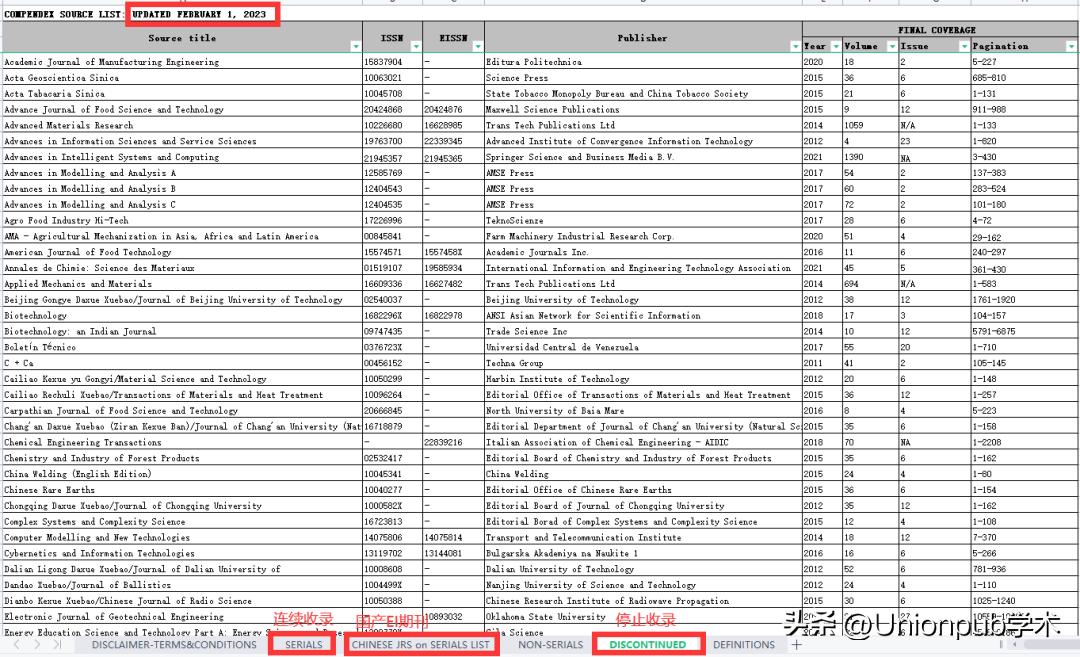
Task: Select cell 'Boletín Técnico'
Action: coord(182,347)
